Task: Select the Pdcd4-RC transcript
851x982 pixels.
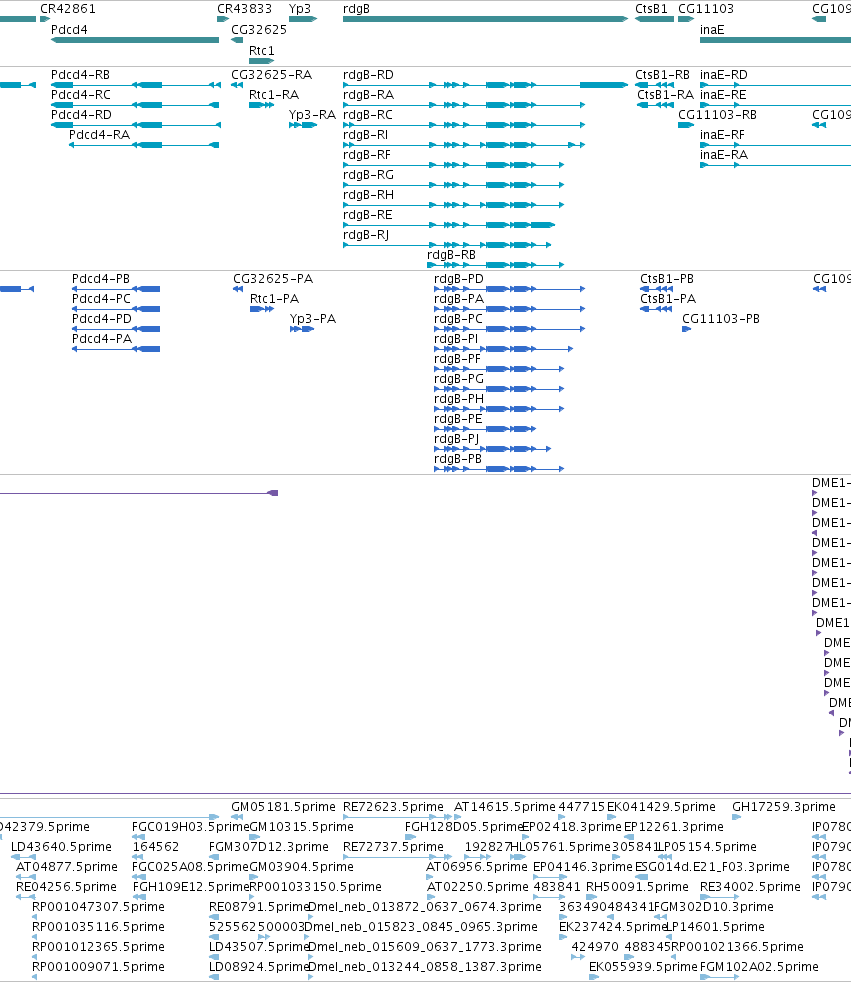Action: click(x=135, y=105)
